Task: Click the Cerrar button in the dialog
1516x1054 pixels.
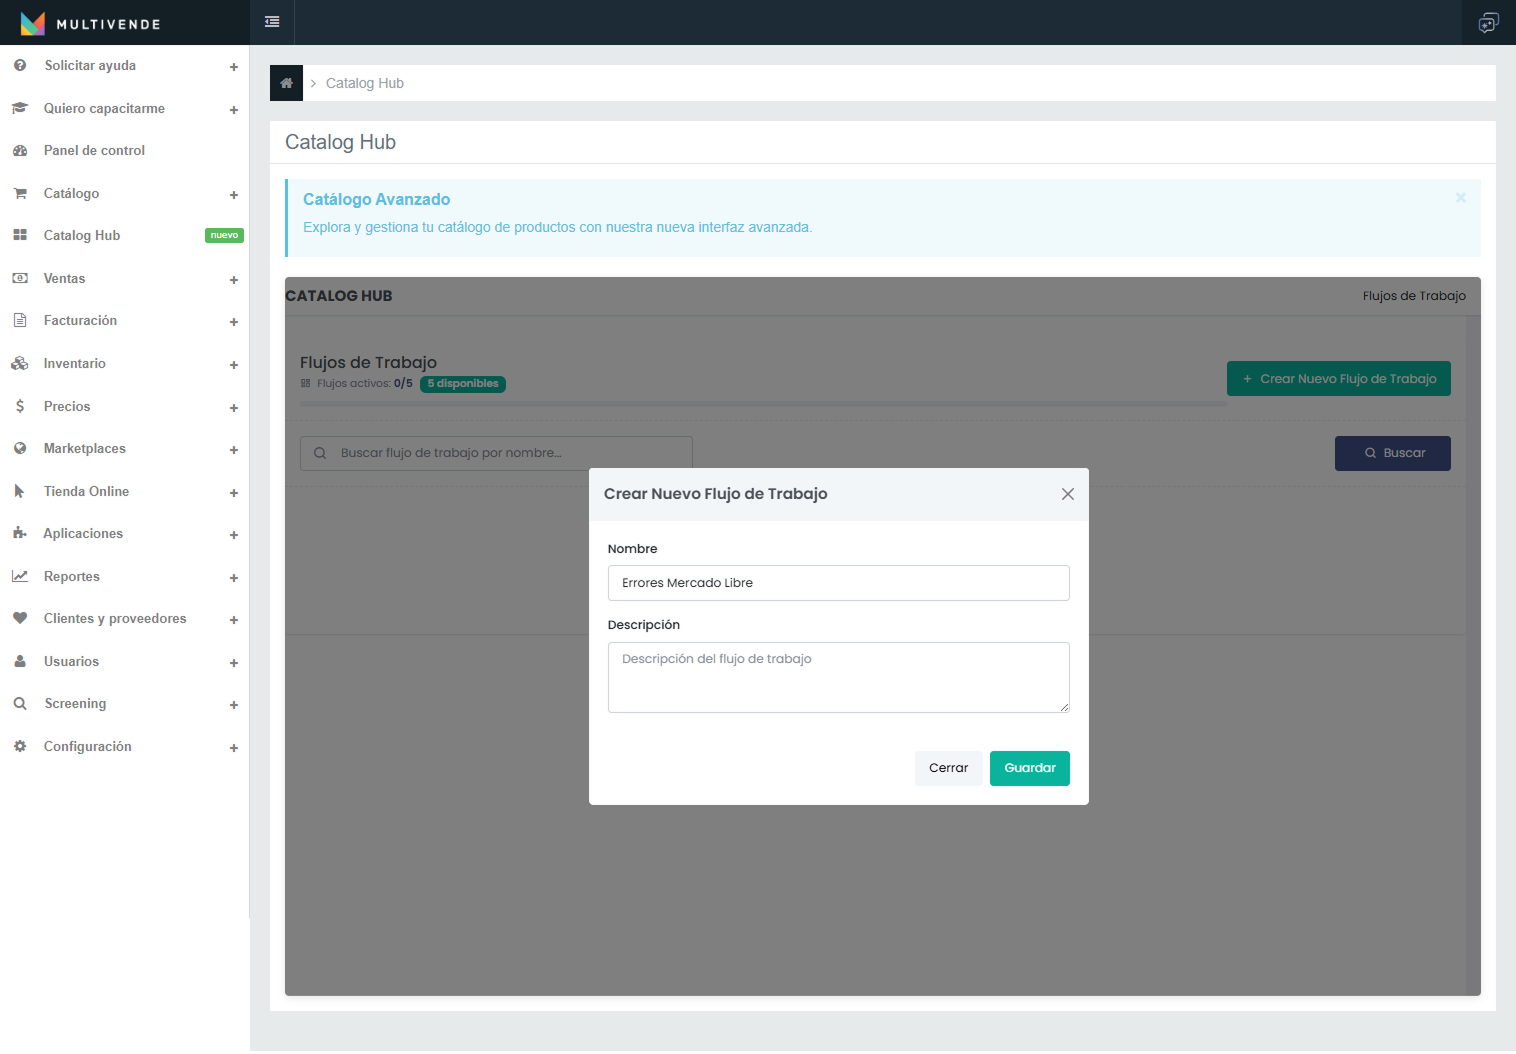Action: pos(948,768)
